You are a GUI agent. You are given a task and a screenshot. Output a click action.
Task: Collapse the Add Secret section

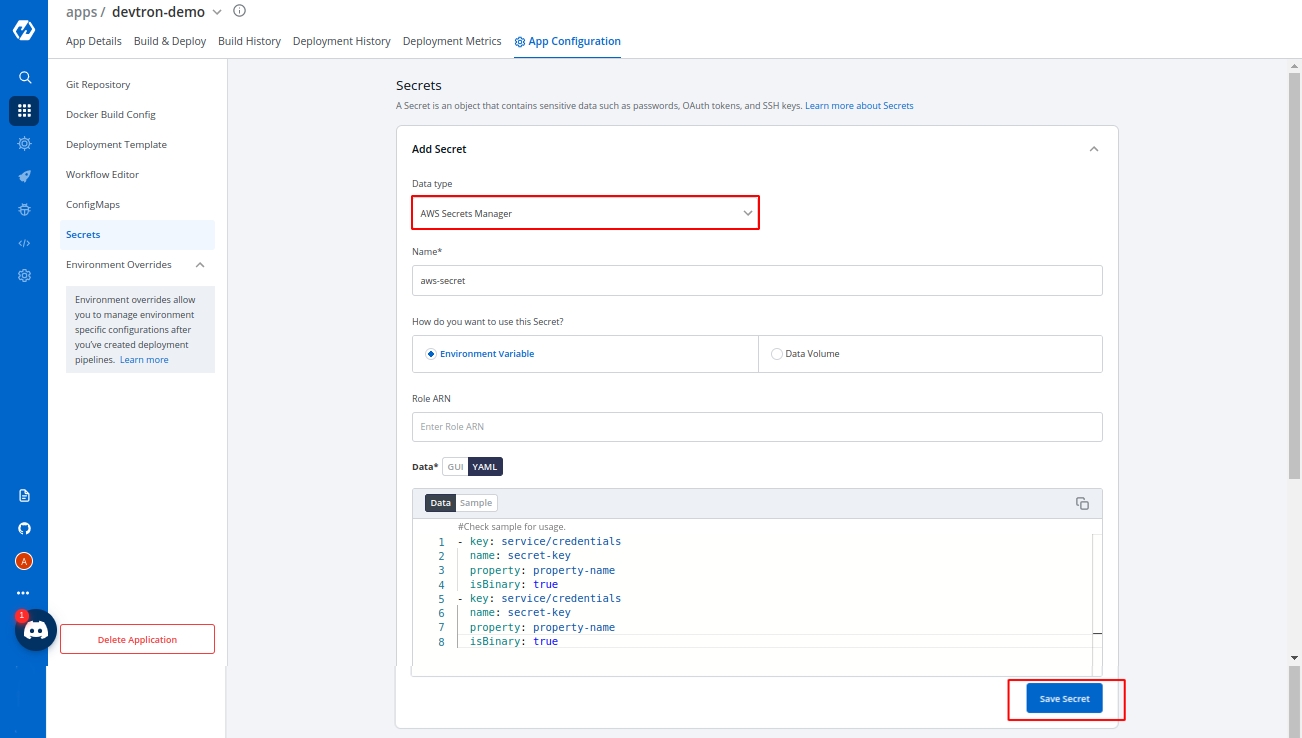click(x=1093, y=149)
